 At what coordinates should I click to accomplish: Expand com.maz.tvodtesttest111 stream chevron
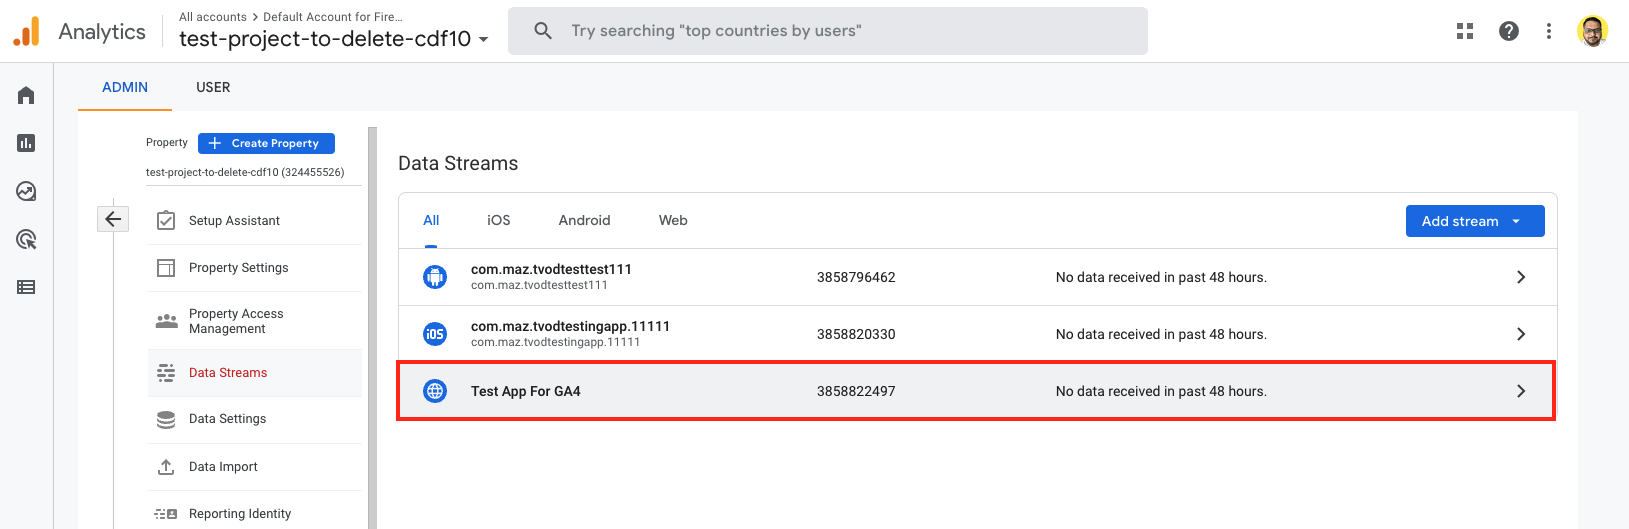pos(1520,277)
